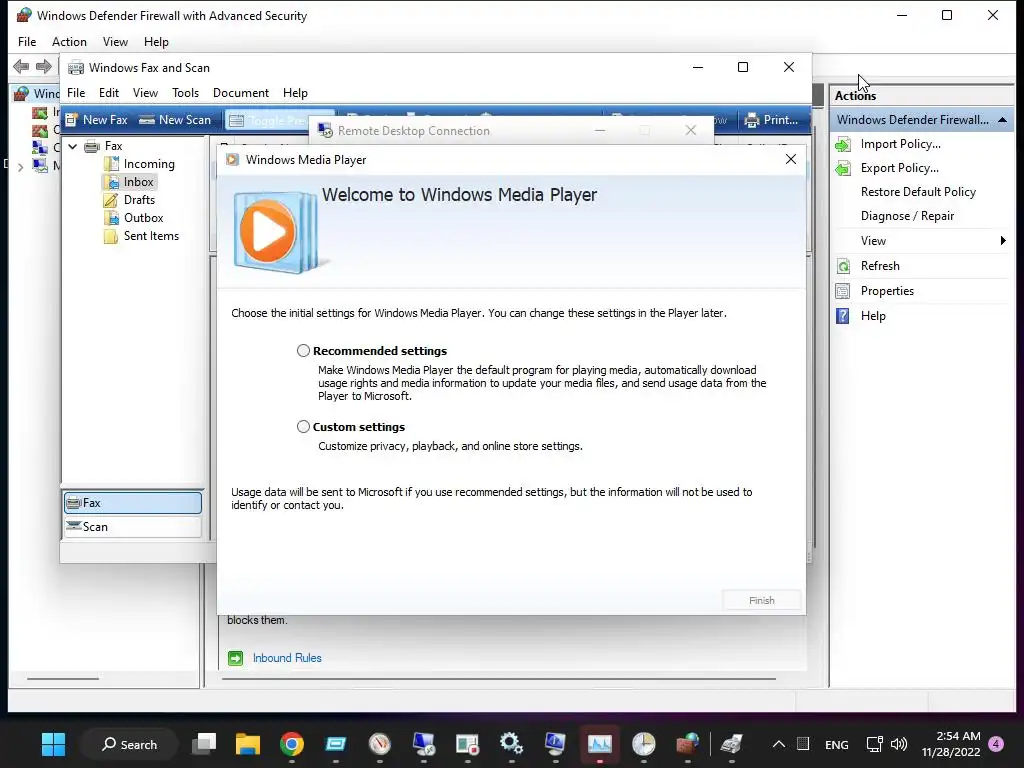Open Task View from the taskbar
Screen dimensions: 1024x768
[x=204, y=743]
